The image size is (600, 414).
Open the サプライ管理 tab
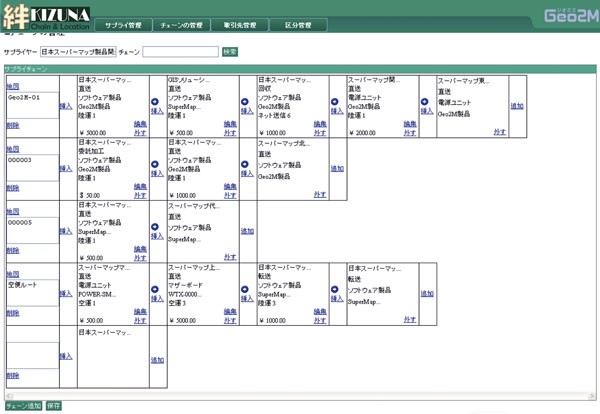[x=123, y=25]
